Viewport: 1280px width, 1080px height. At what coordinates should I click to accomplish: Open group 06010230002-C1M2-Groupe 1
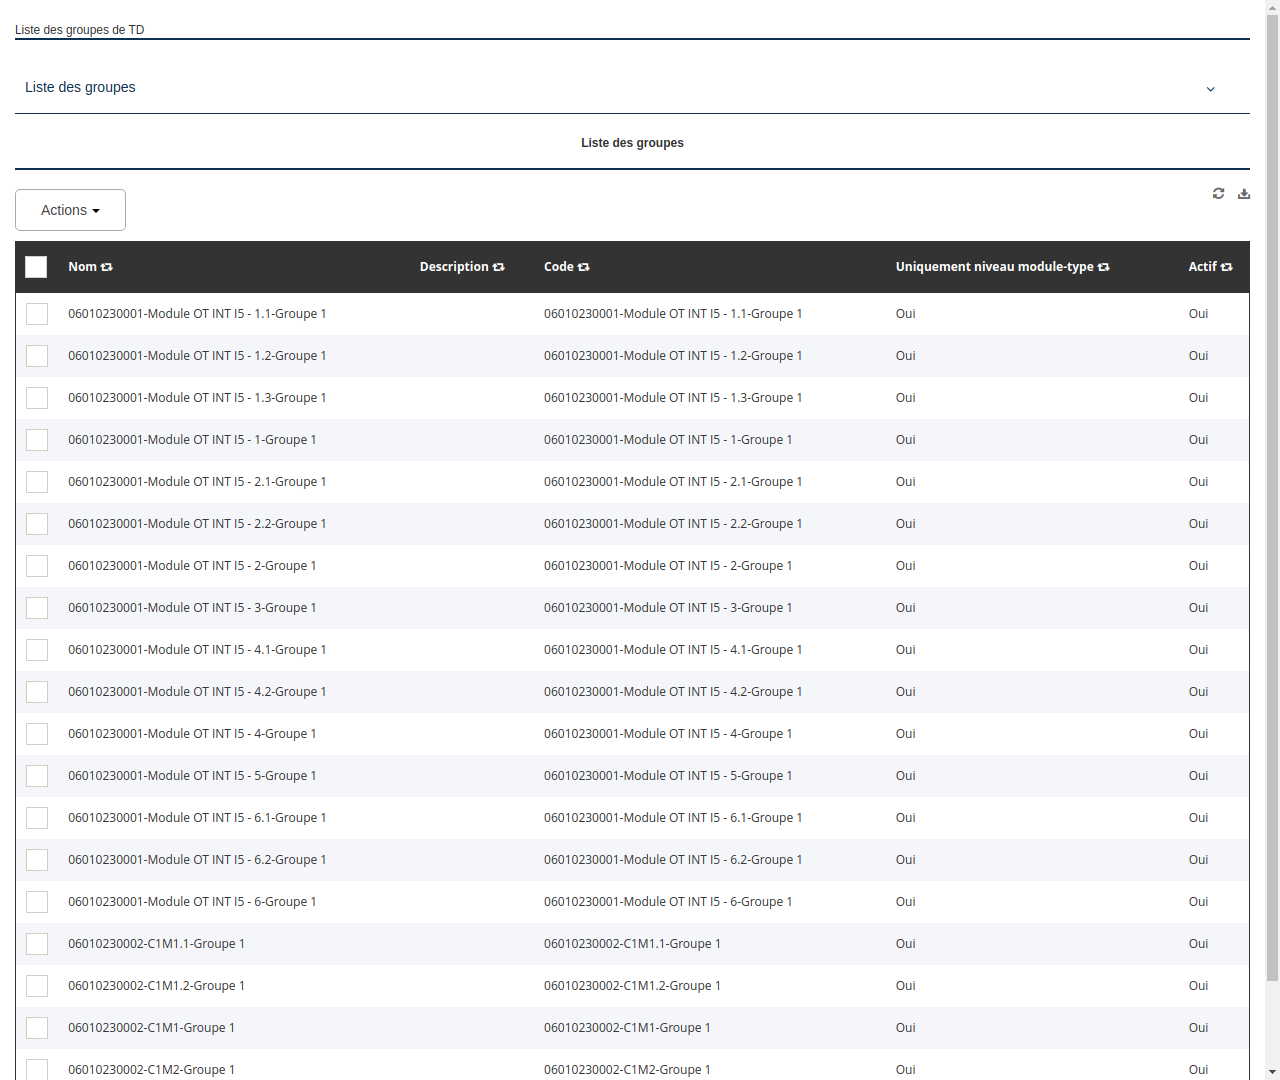tap(151, 1069)
